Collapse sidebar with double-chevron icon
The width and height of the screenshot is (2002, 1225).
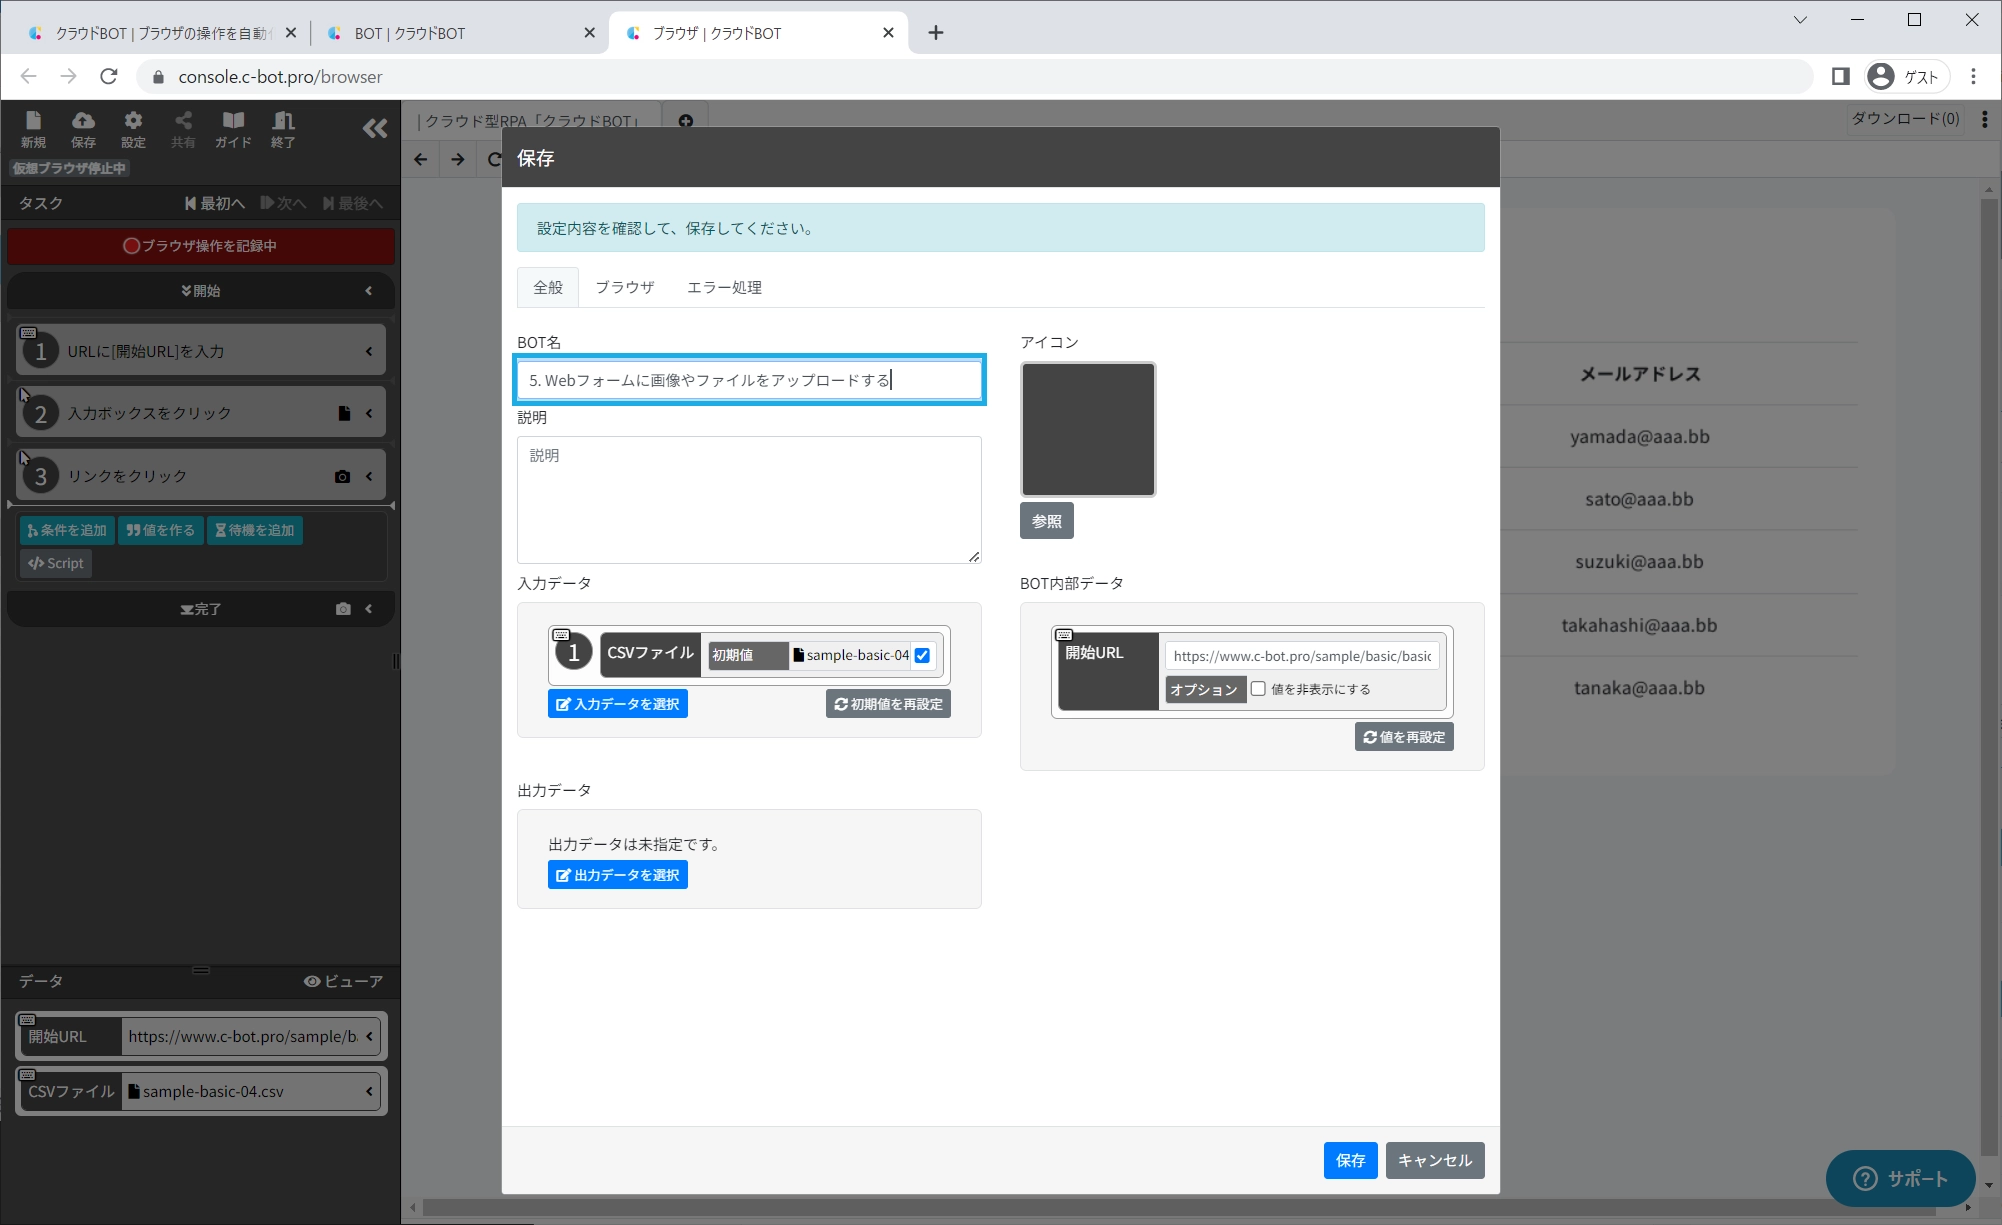coord(375,128)
